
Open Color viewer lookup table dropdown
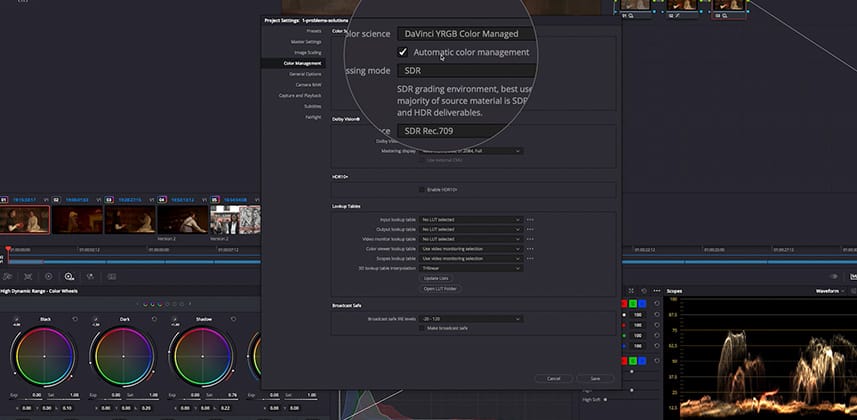pyautogui.click(x=471, y=249)
